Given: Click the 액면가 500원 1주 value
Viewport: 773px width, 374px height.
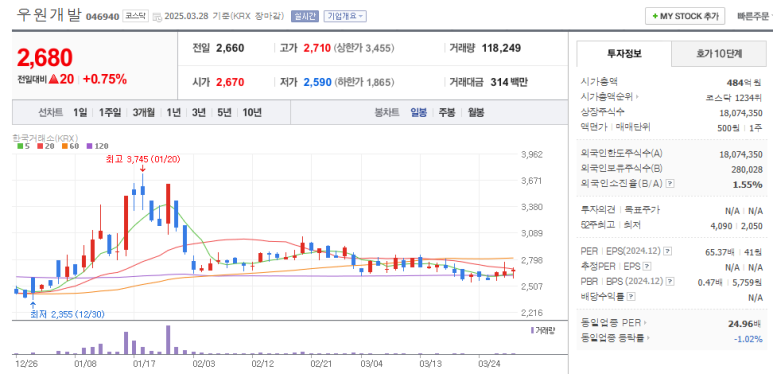Looking at the screenshot, I should (x=740, y=128).
